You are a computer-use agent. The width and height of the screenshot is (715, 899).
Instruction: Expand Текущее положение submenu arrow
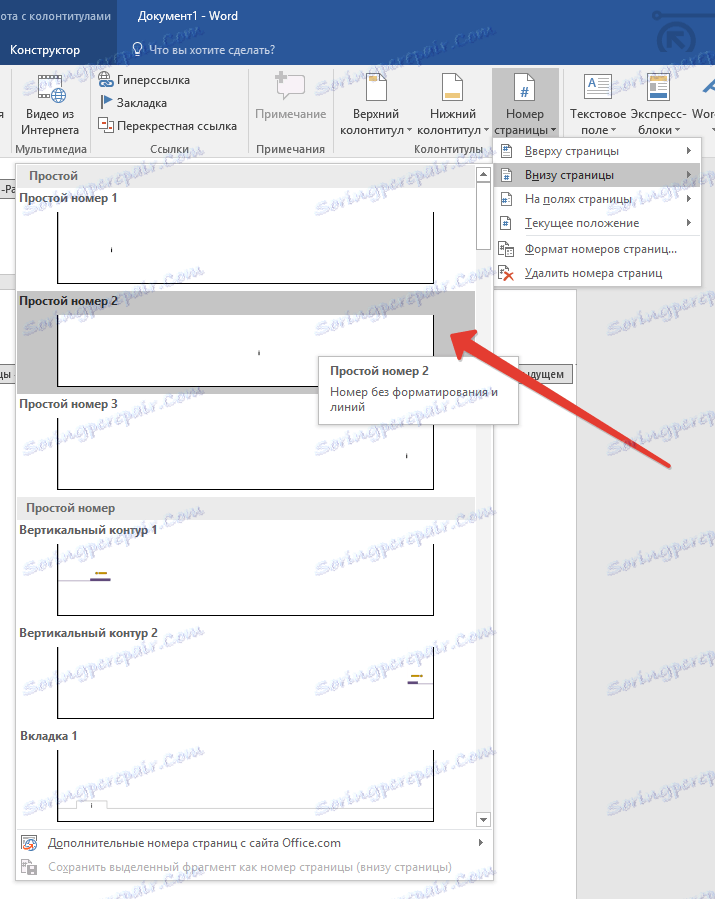point(689,222)
